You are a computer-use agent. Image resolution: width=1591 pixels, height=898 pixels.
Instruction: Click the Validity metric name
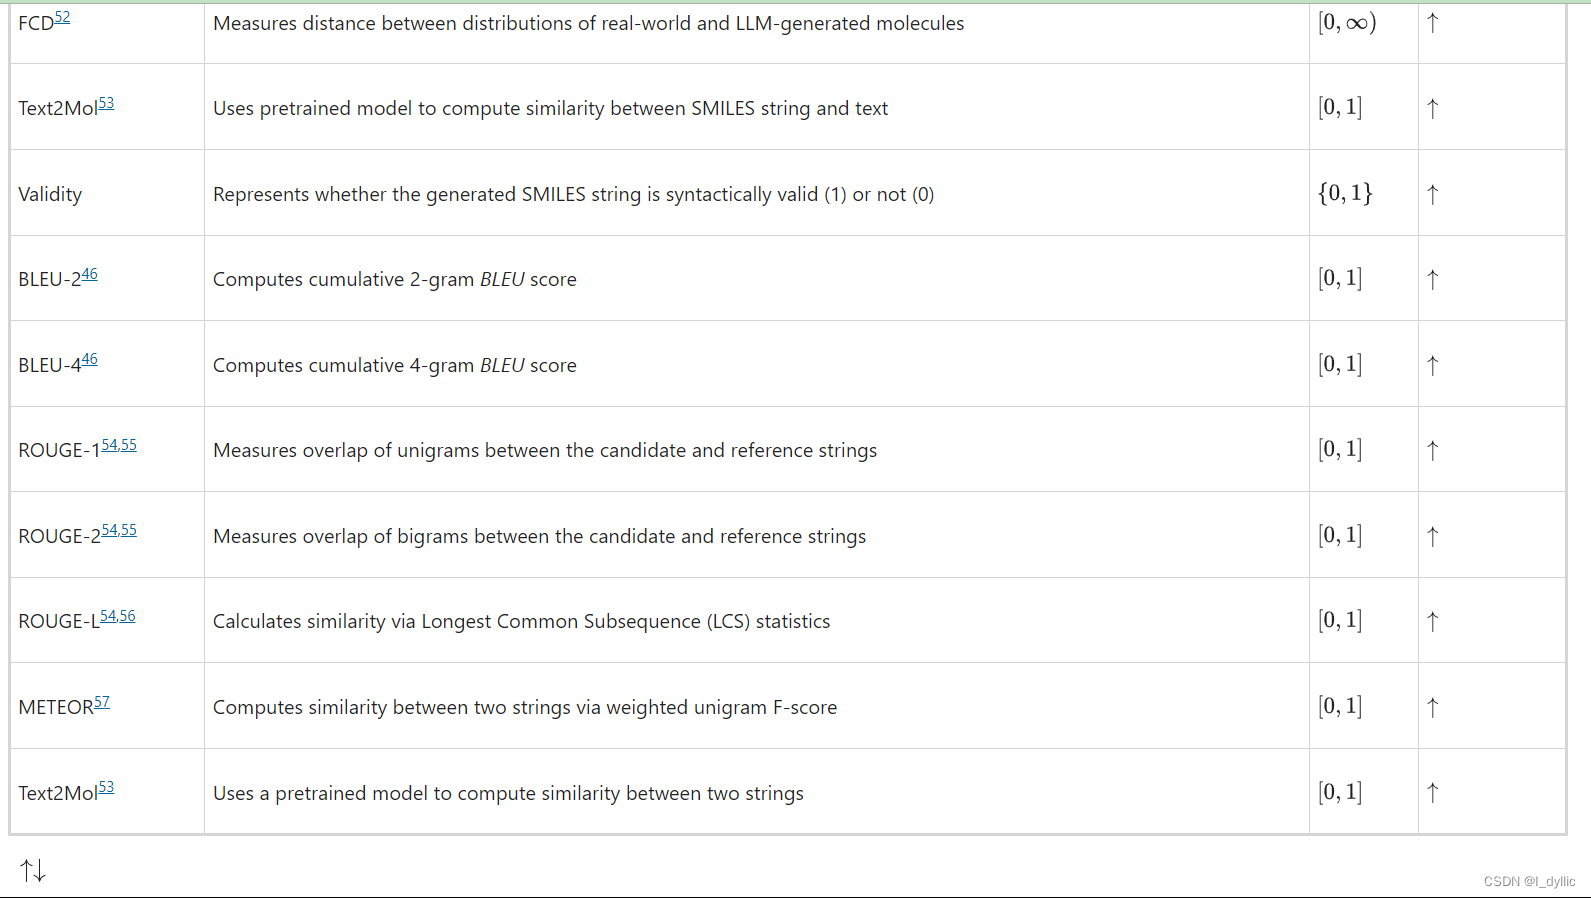[x=50, y=194]
